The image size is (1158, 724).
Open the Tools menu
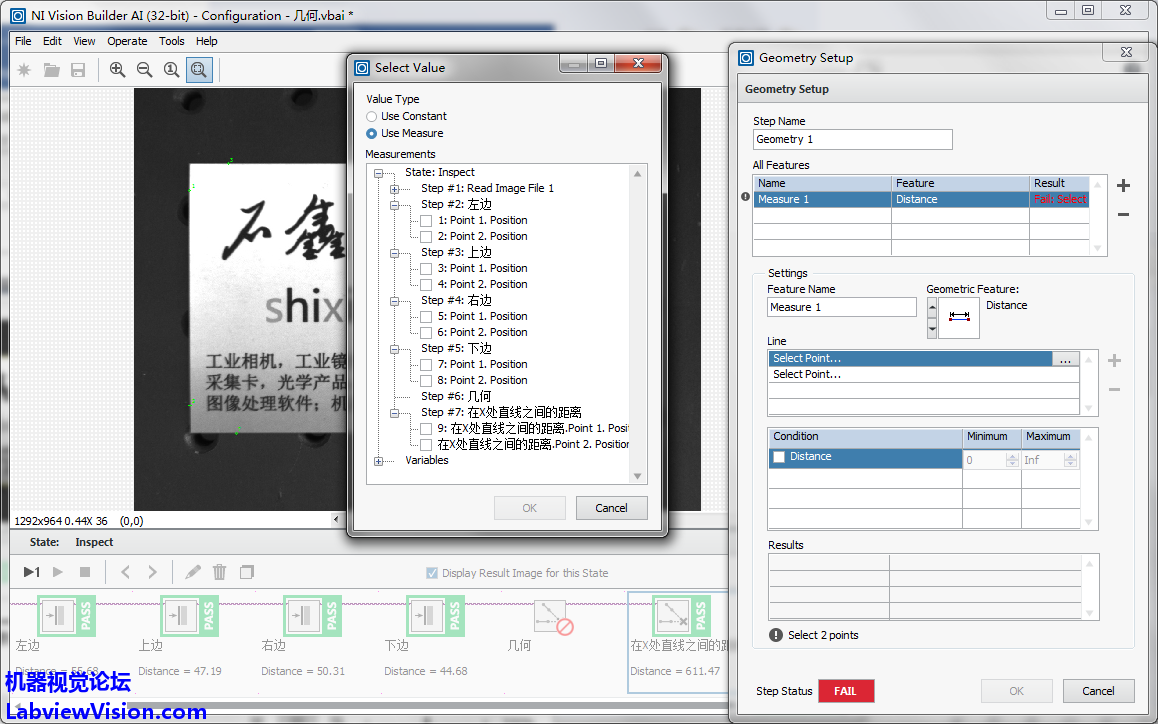point(172,42)
